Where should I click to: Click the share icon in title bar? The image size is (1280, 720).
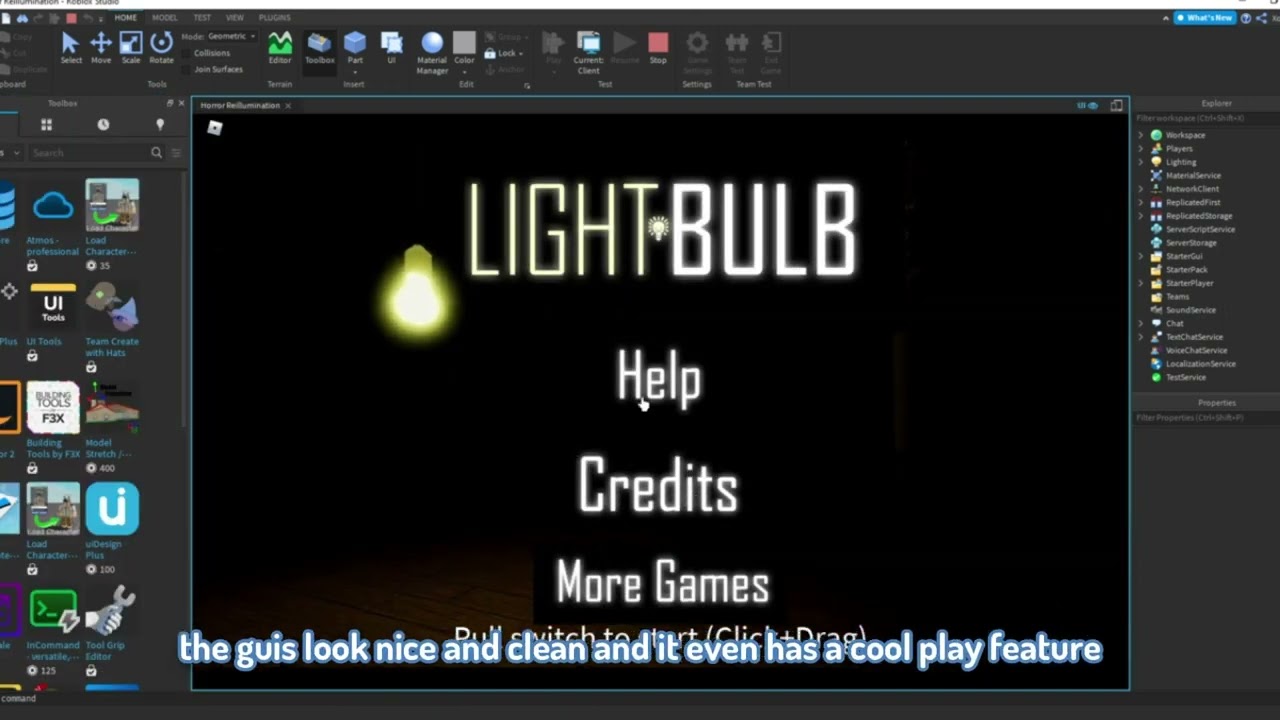pyautogui.click(x=1260, y=18)
